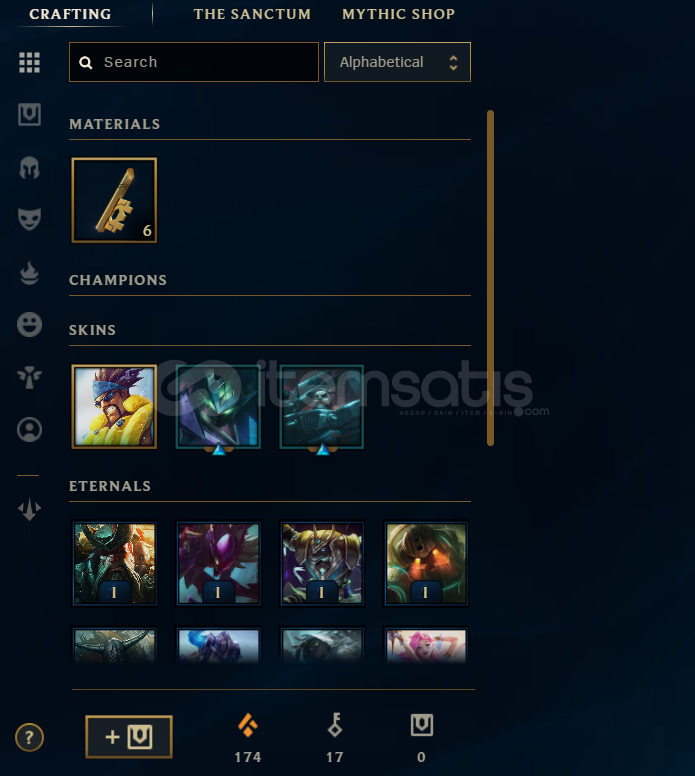Image resolution: width=695 pixels, height=776 pixels.
Task: Click the add chest purchase button
Action: (x=129, y=737)
